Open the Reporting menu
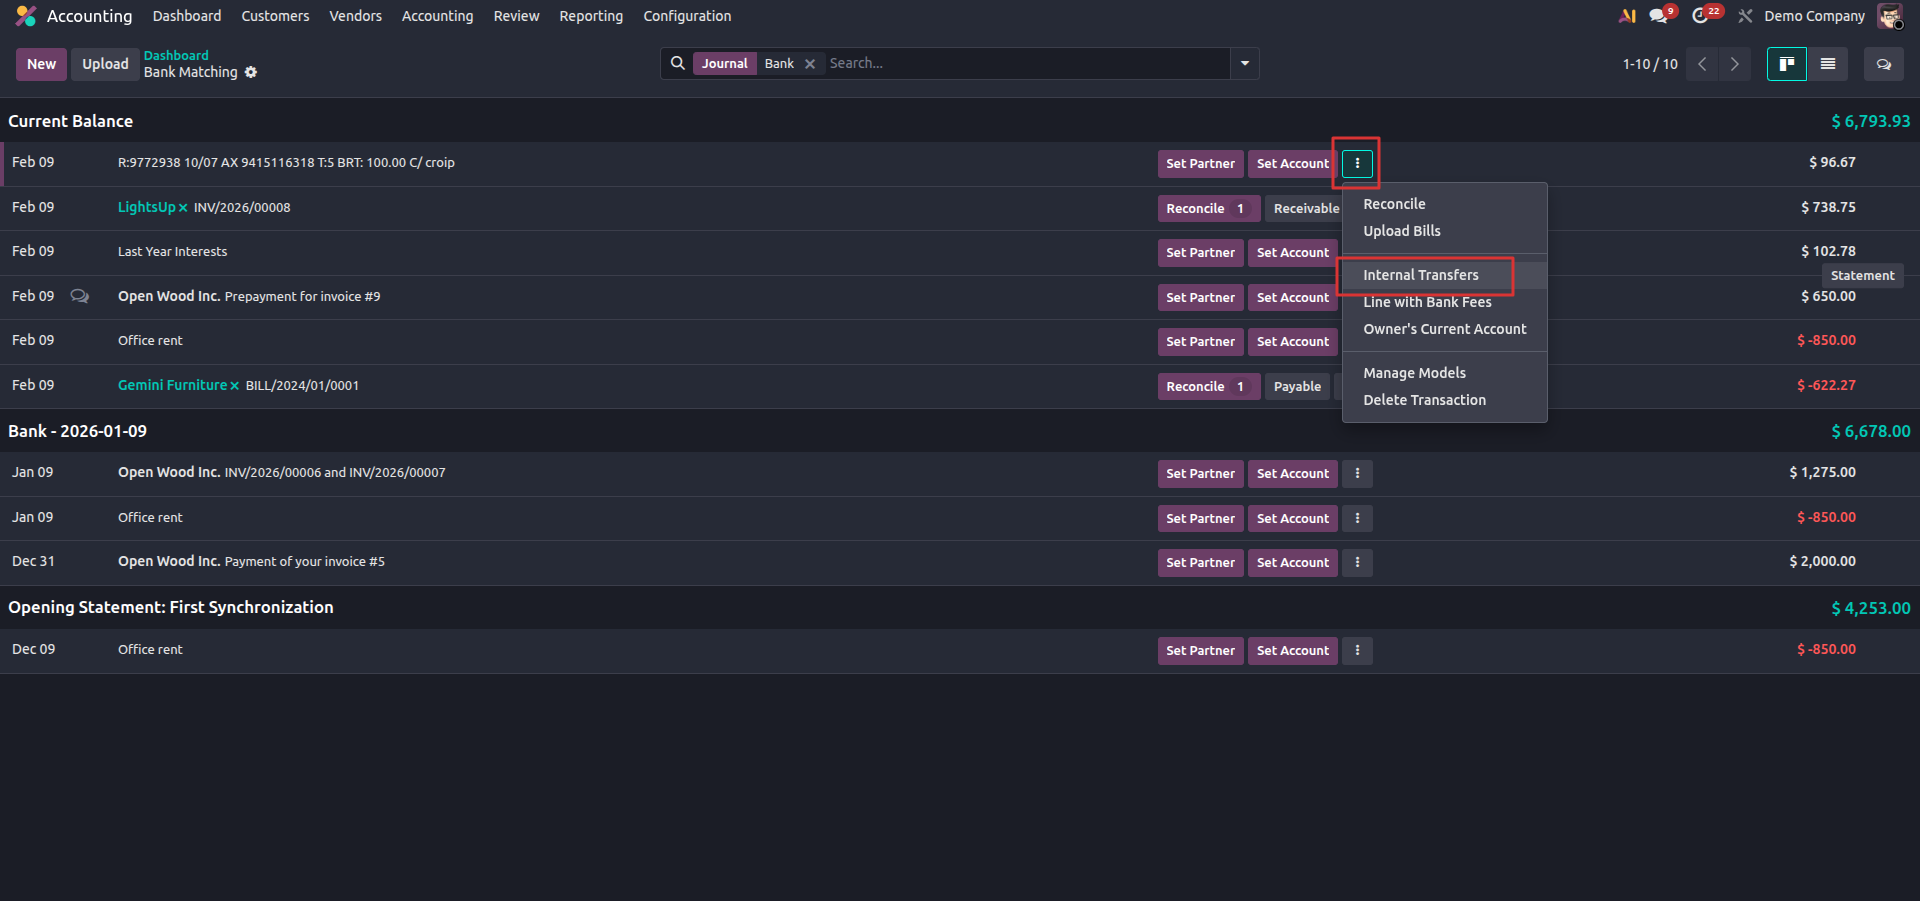The image size is (1920, 901). point(590,16)
